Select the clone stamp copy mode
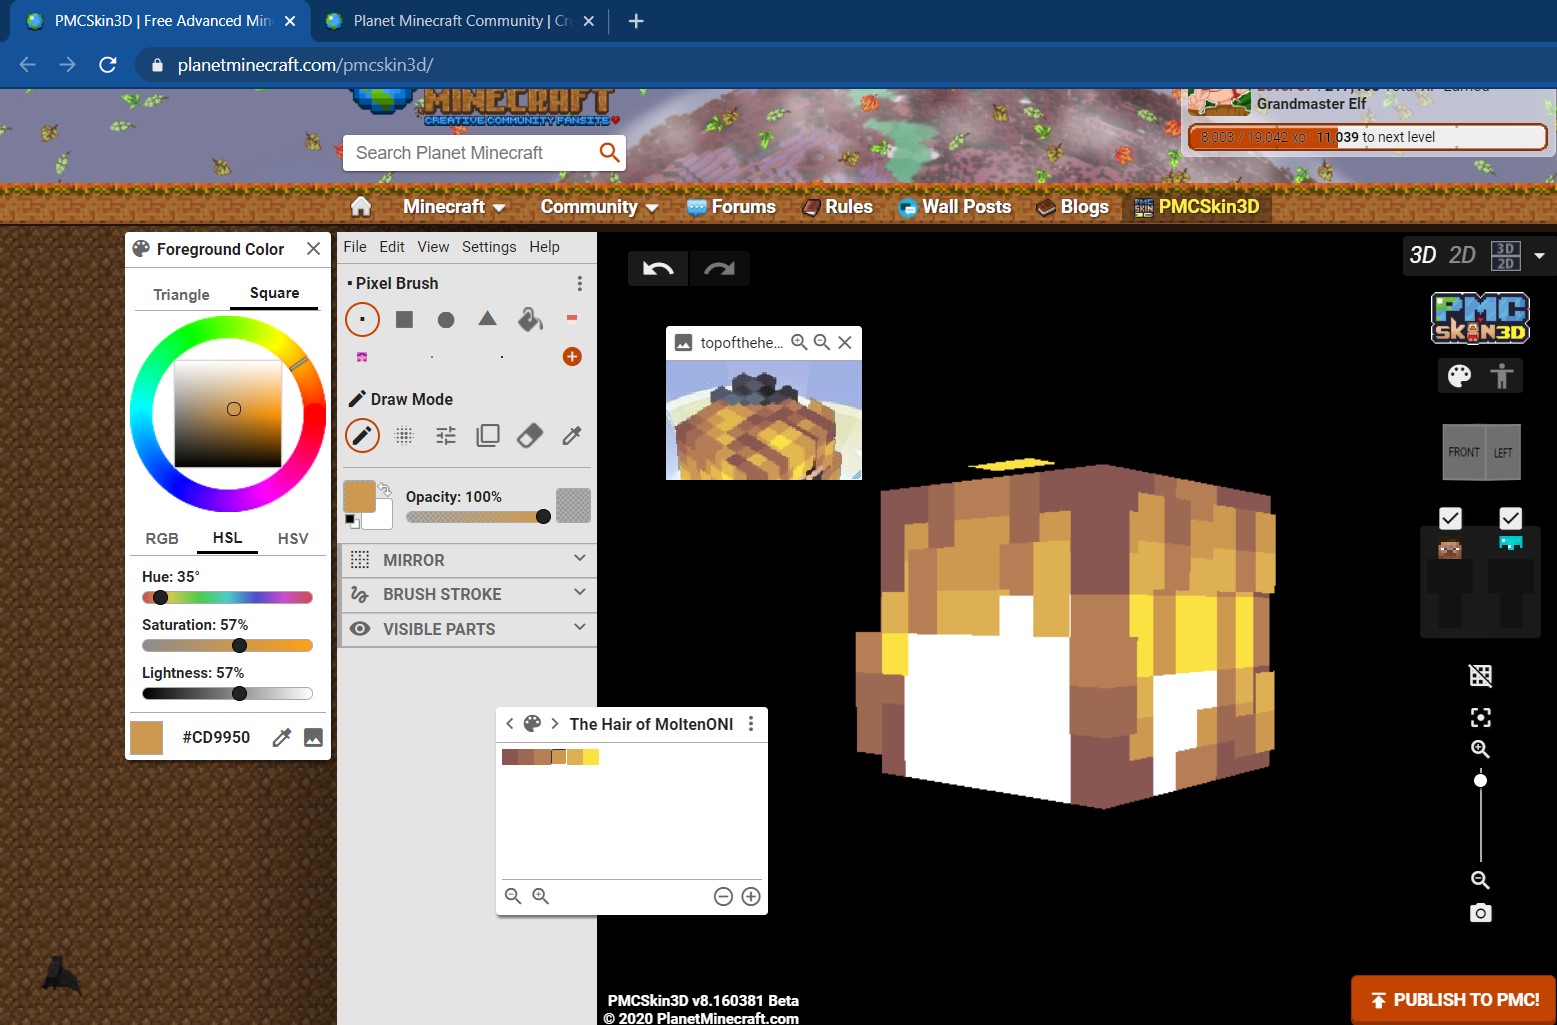The image size is (1557, 1025). [488, 436]
